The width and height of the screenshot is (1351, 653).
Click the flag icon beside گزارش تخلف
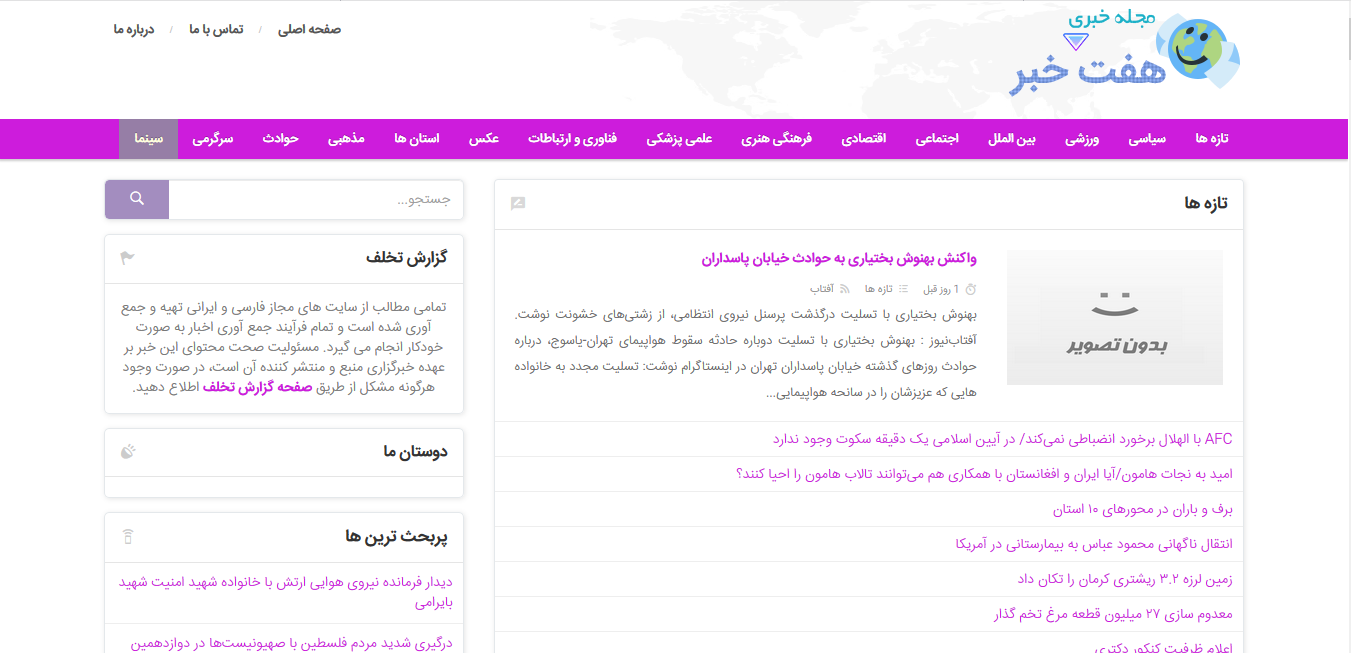[x=127, y=258]
